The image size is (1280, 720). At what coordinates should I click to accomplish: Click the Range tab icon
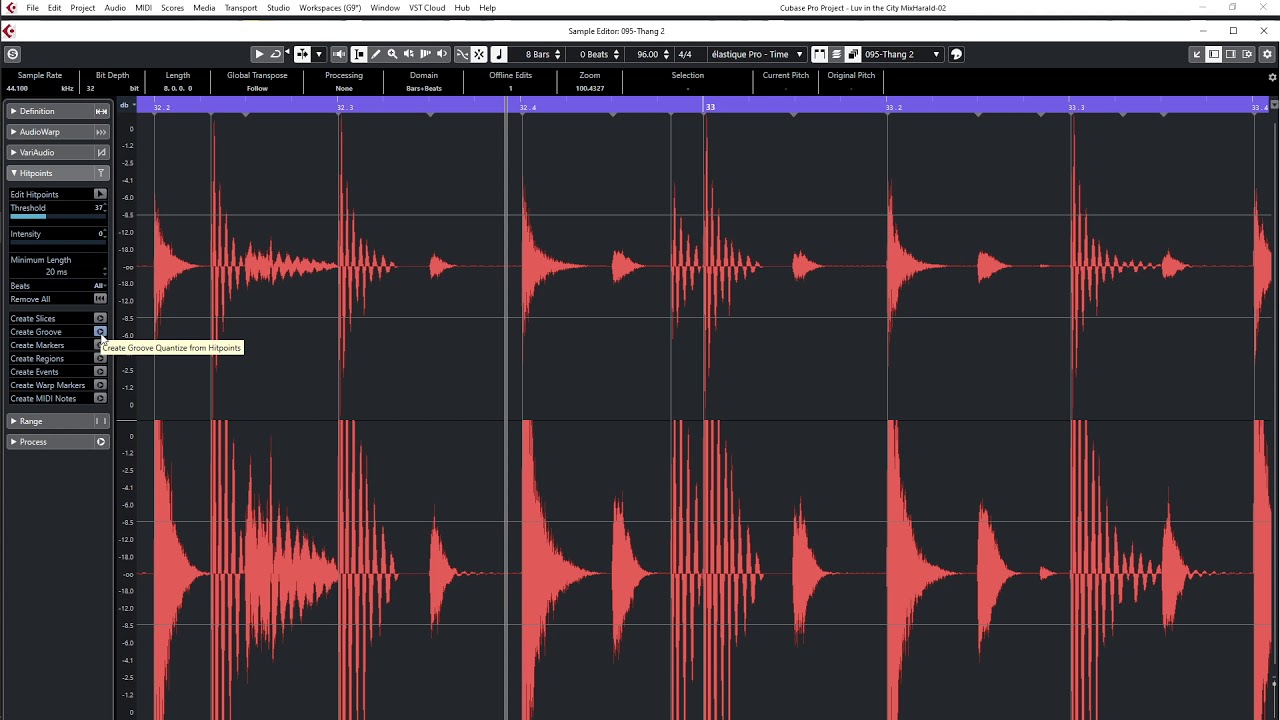[x=101, y=421]
